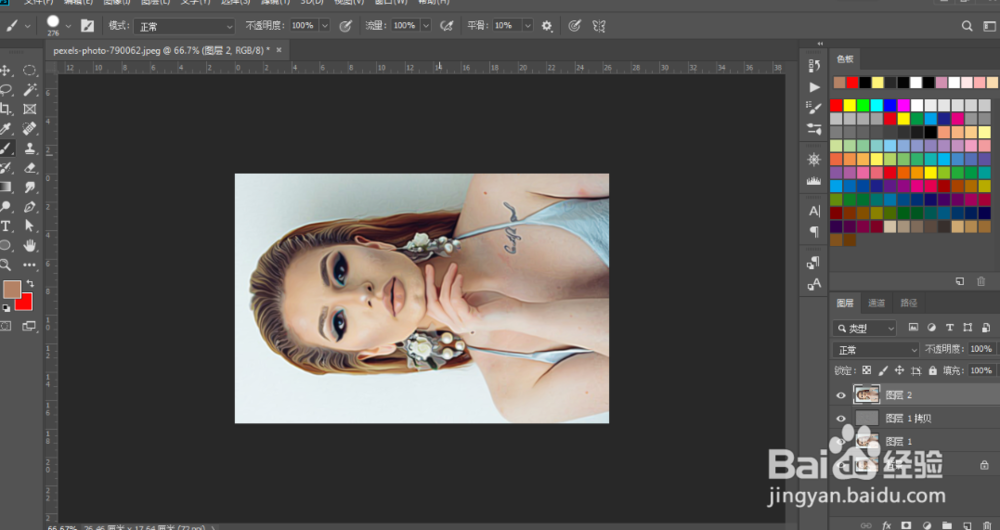
Task: Select the Crop tool
Action: click(x=5, y=109)
